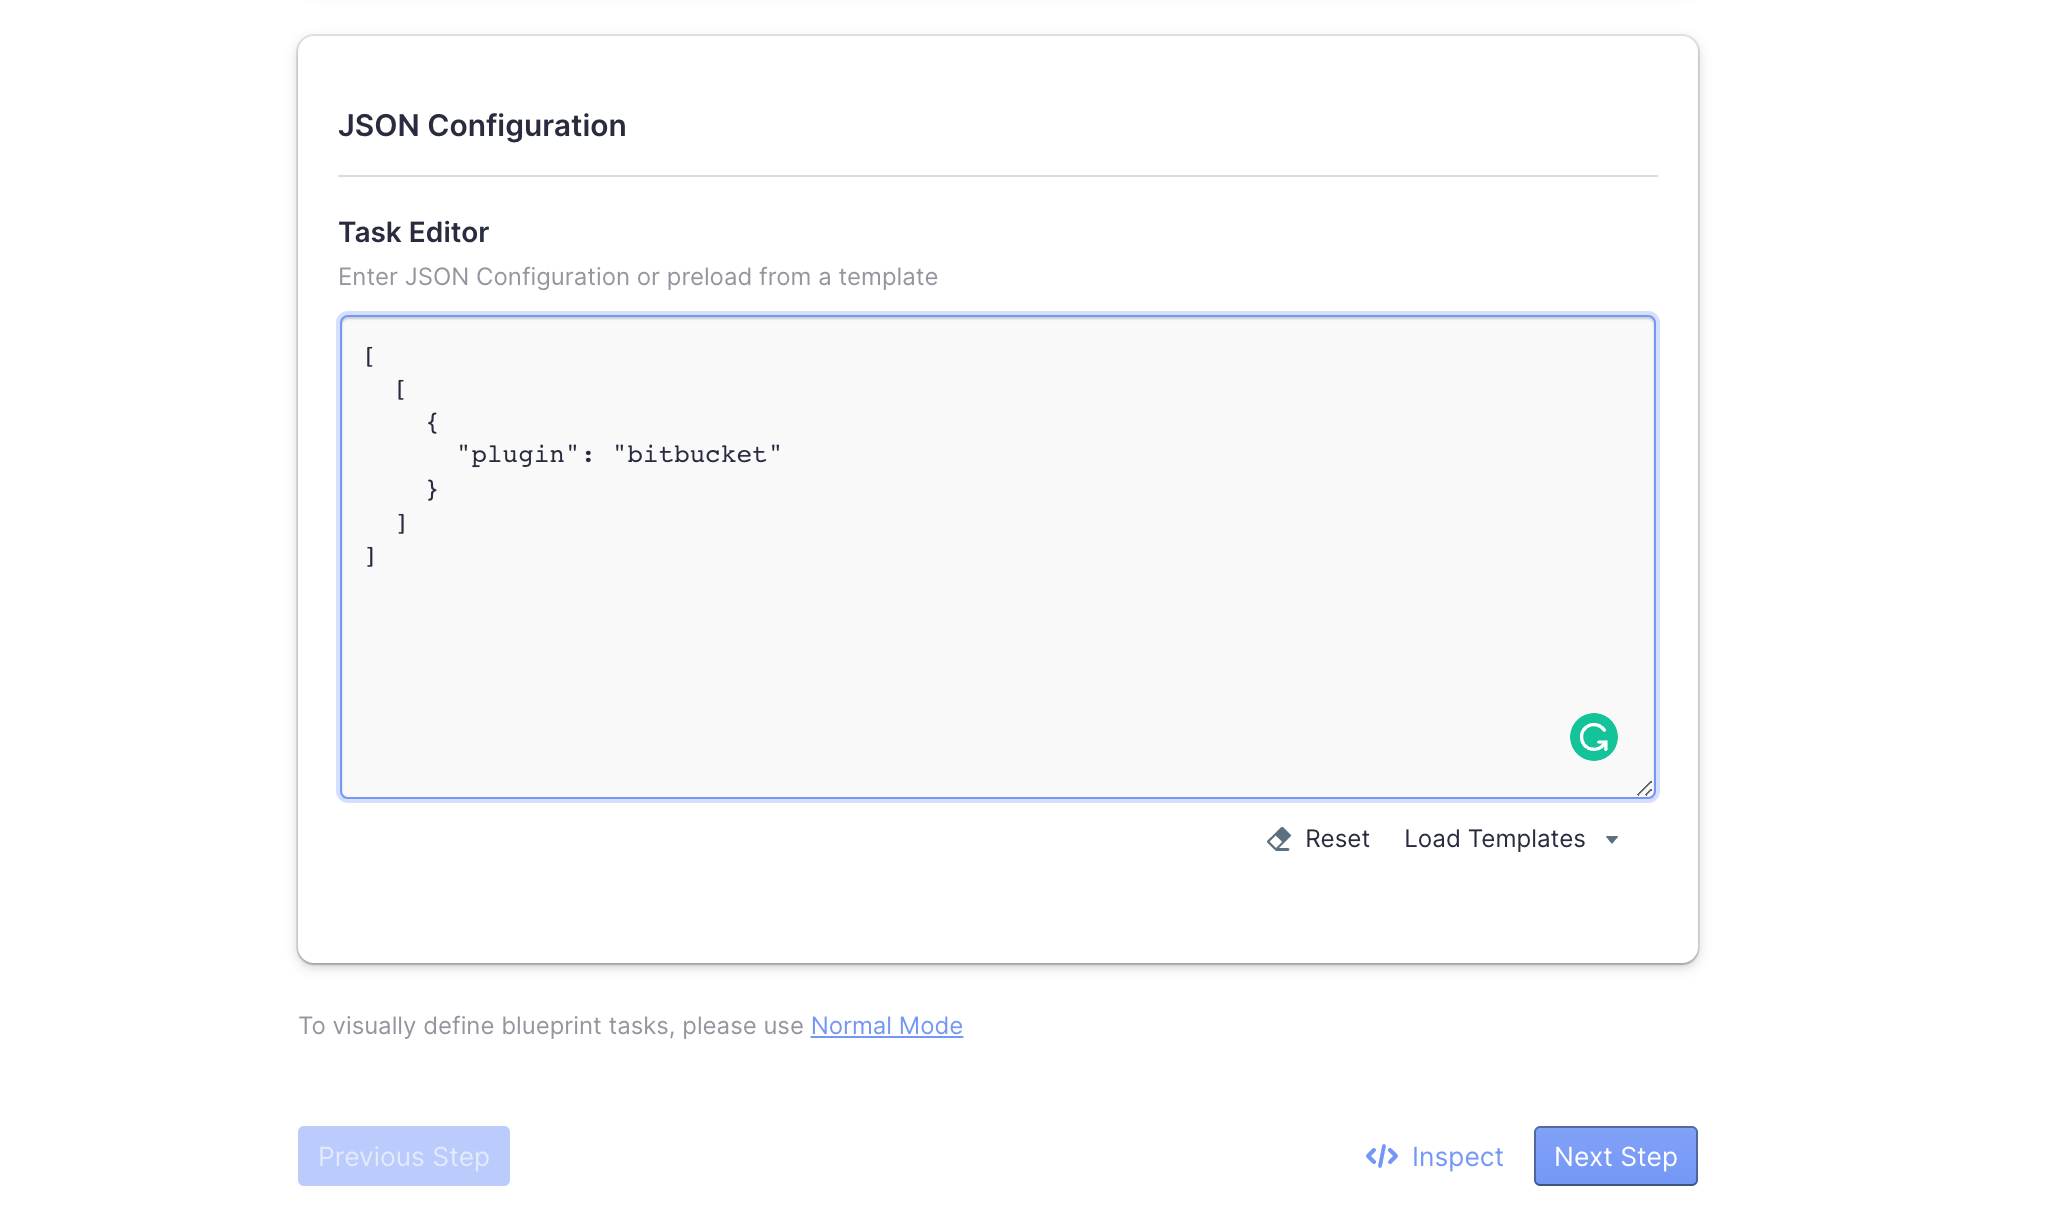Viewport: 2070px width, 1218px height.
Task: Open the Inspect view
Action: [x=1456, y=1156]
